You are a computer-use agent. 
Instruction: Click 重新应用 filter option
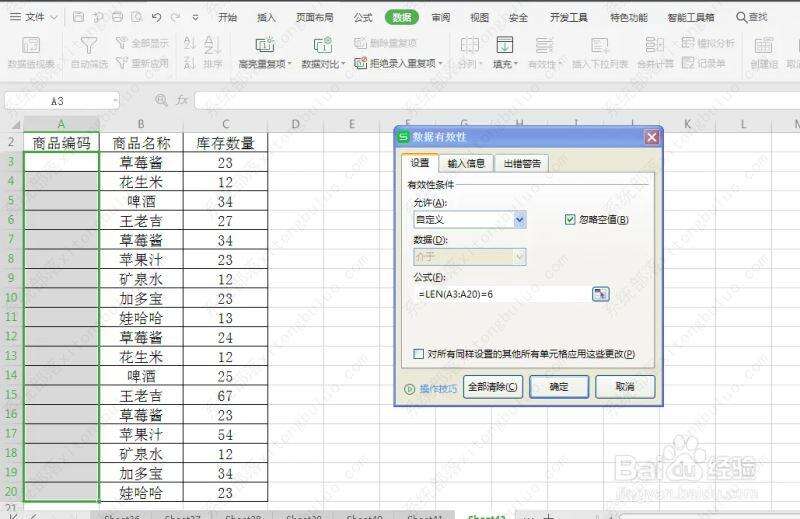[x=142, y=63]
